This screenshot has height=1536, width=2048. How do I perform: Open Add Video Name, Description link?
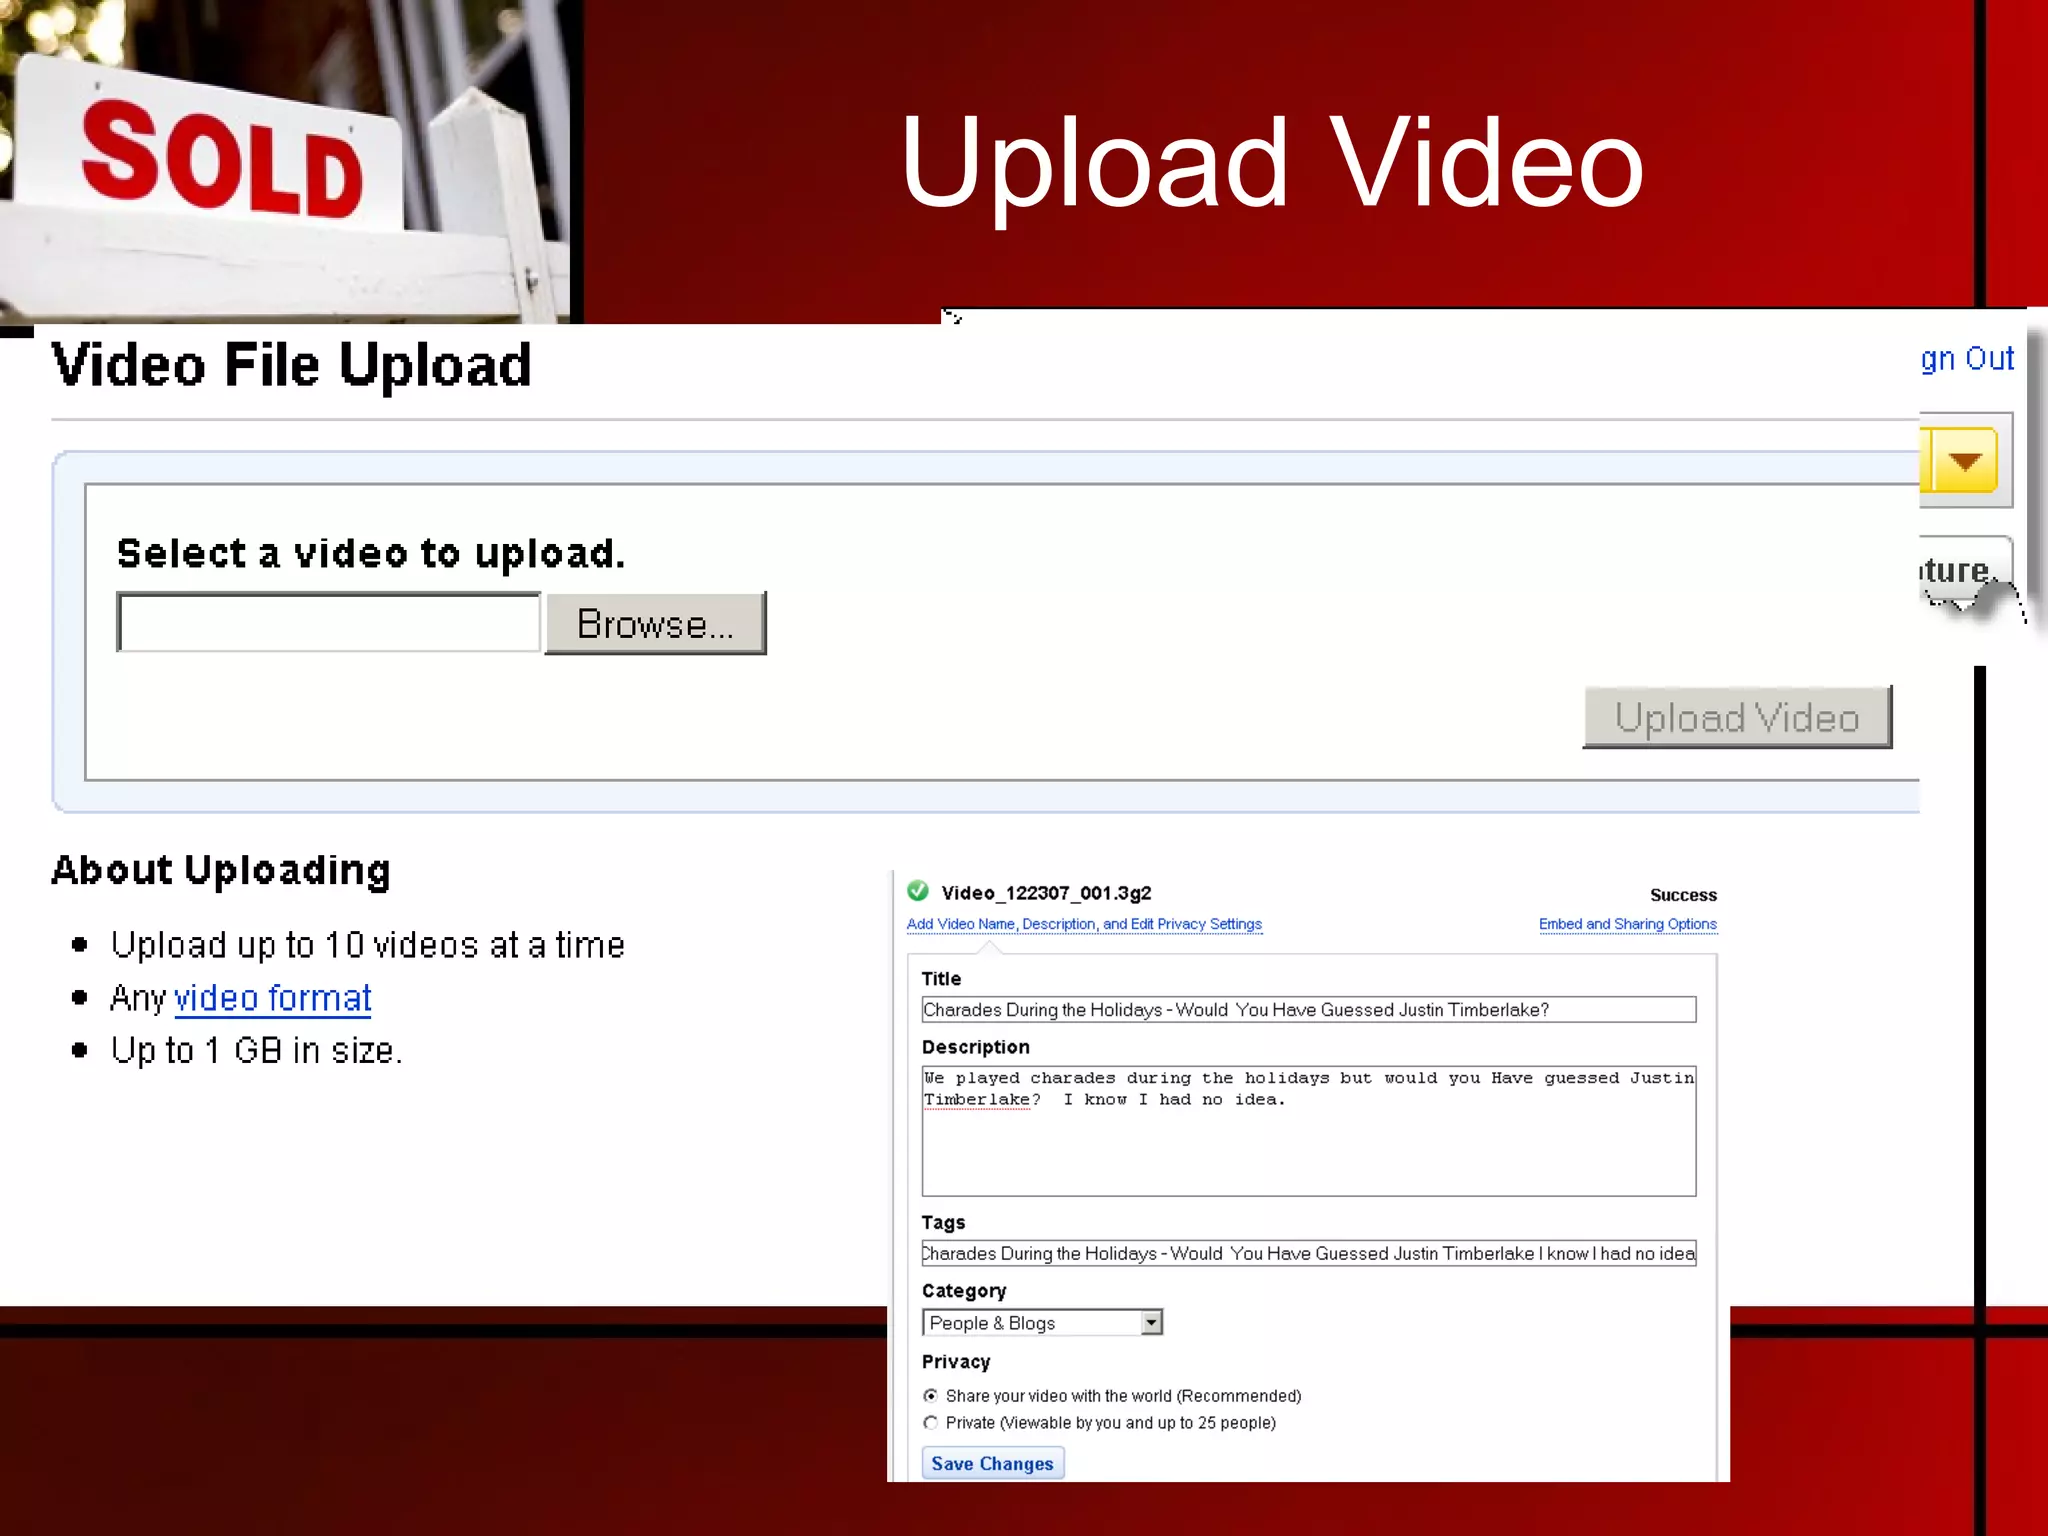[x=1084, y=924]
